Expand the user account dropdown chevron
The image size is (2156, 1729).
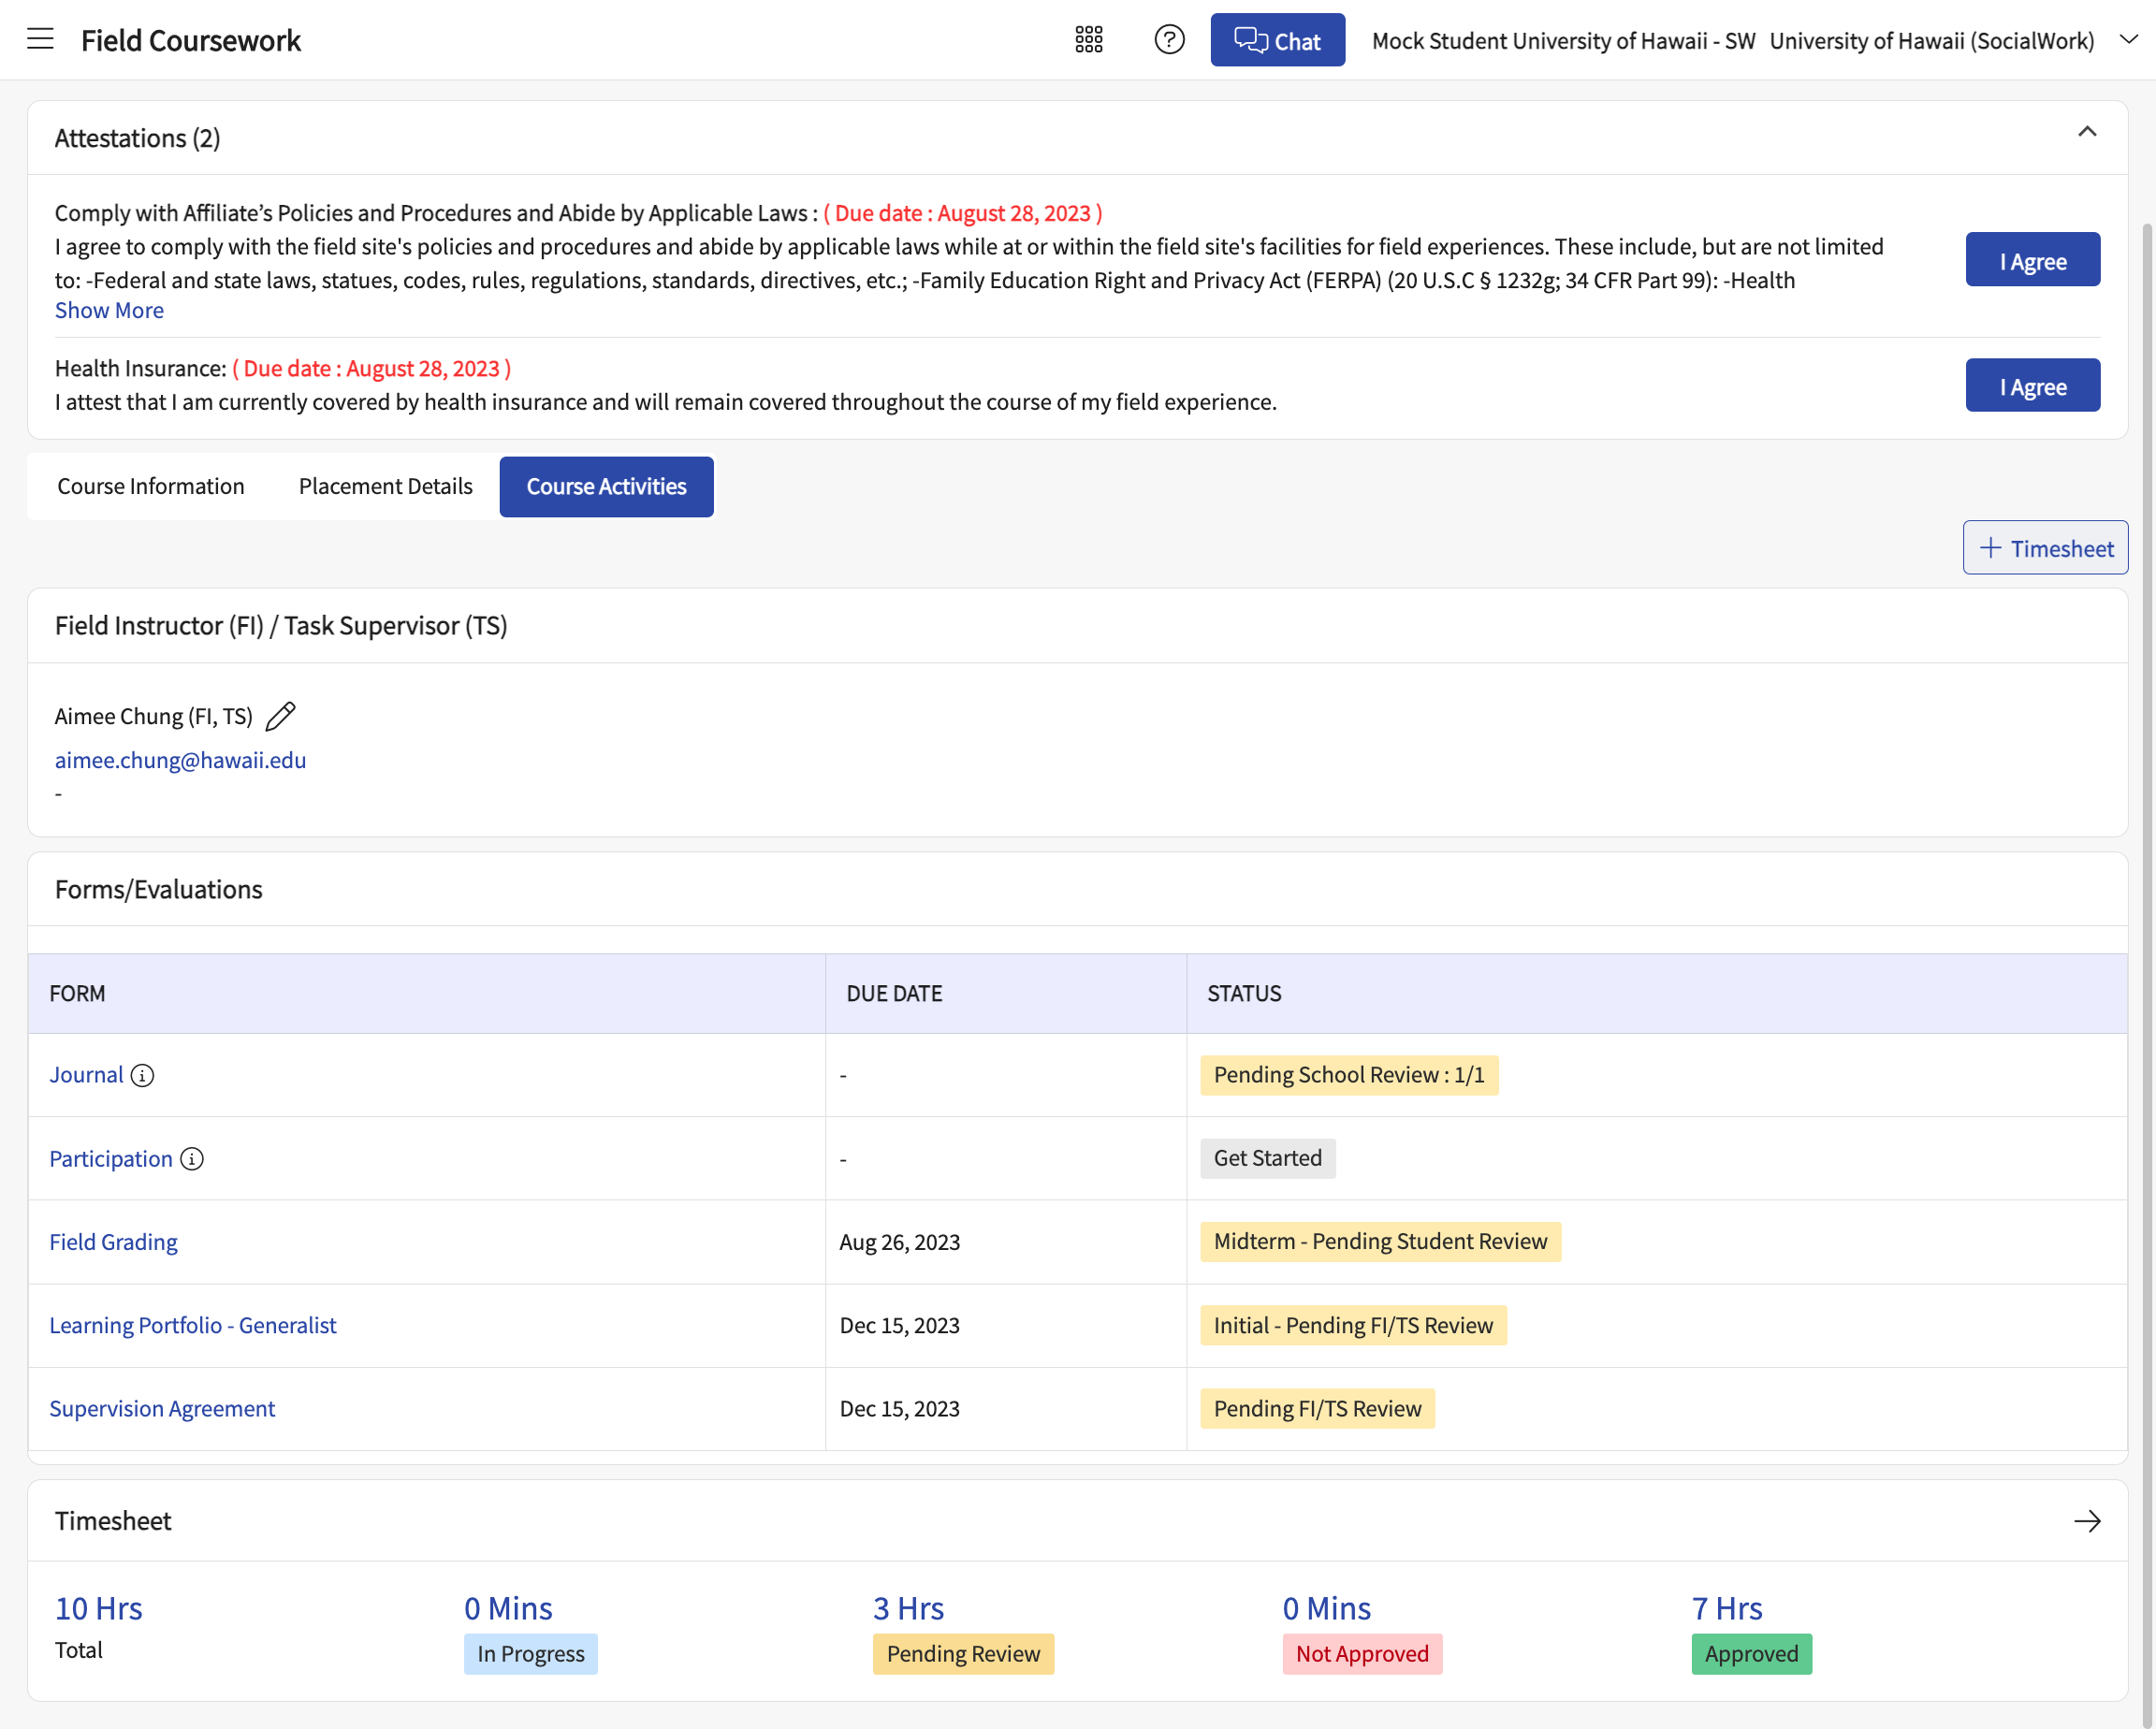[2128, 40]
